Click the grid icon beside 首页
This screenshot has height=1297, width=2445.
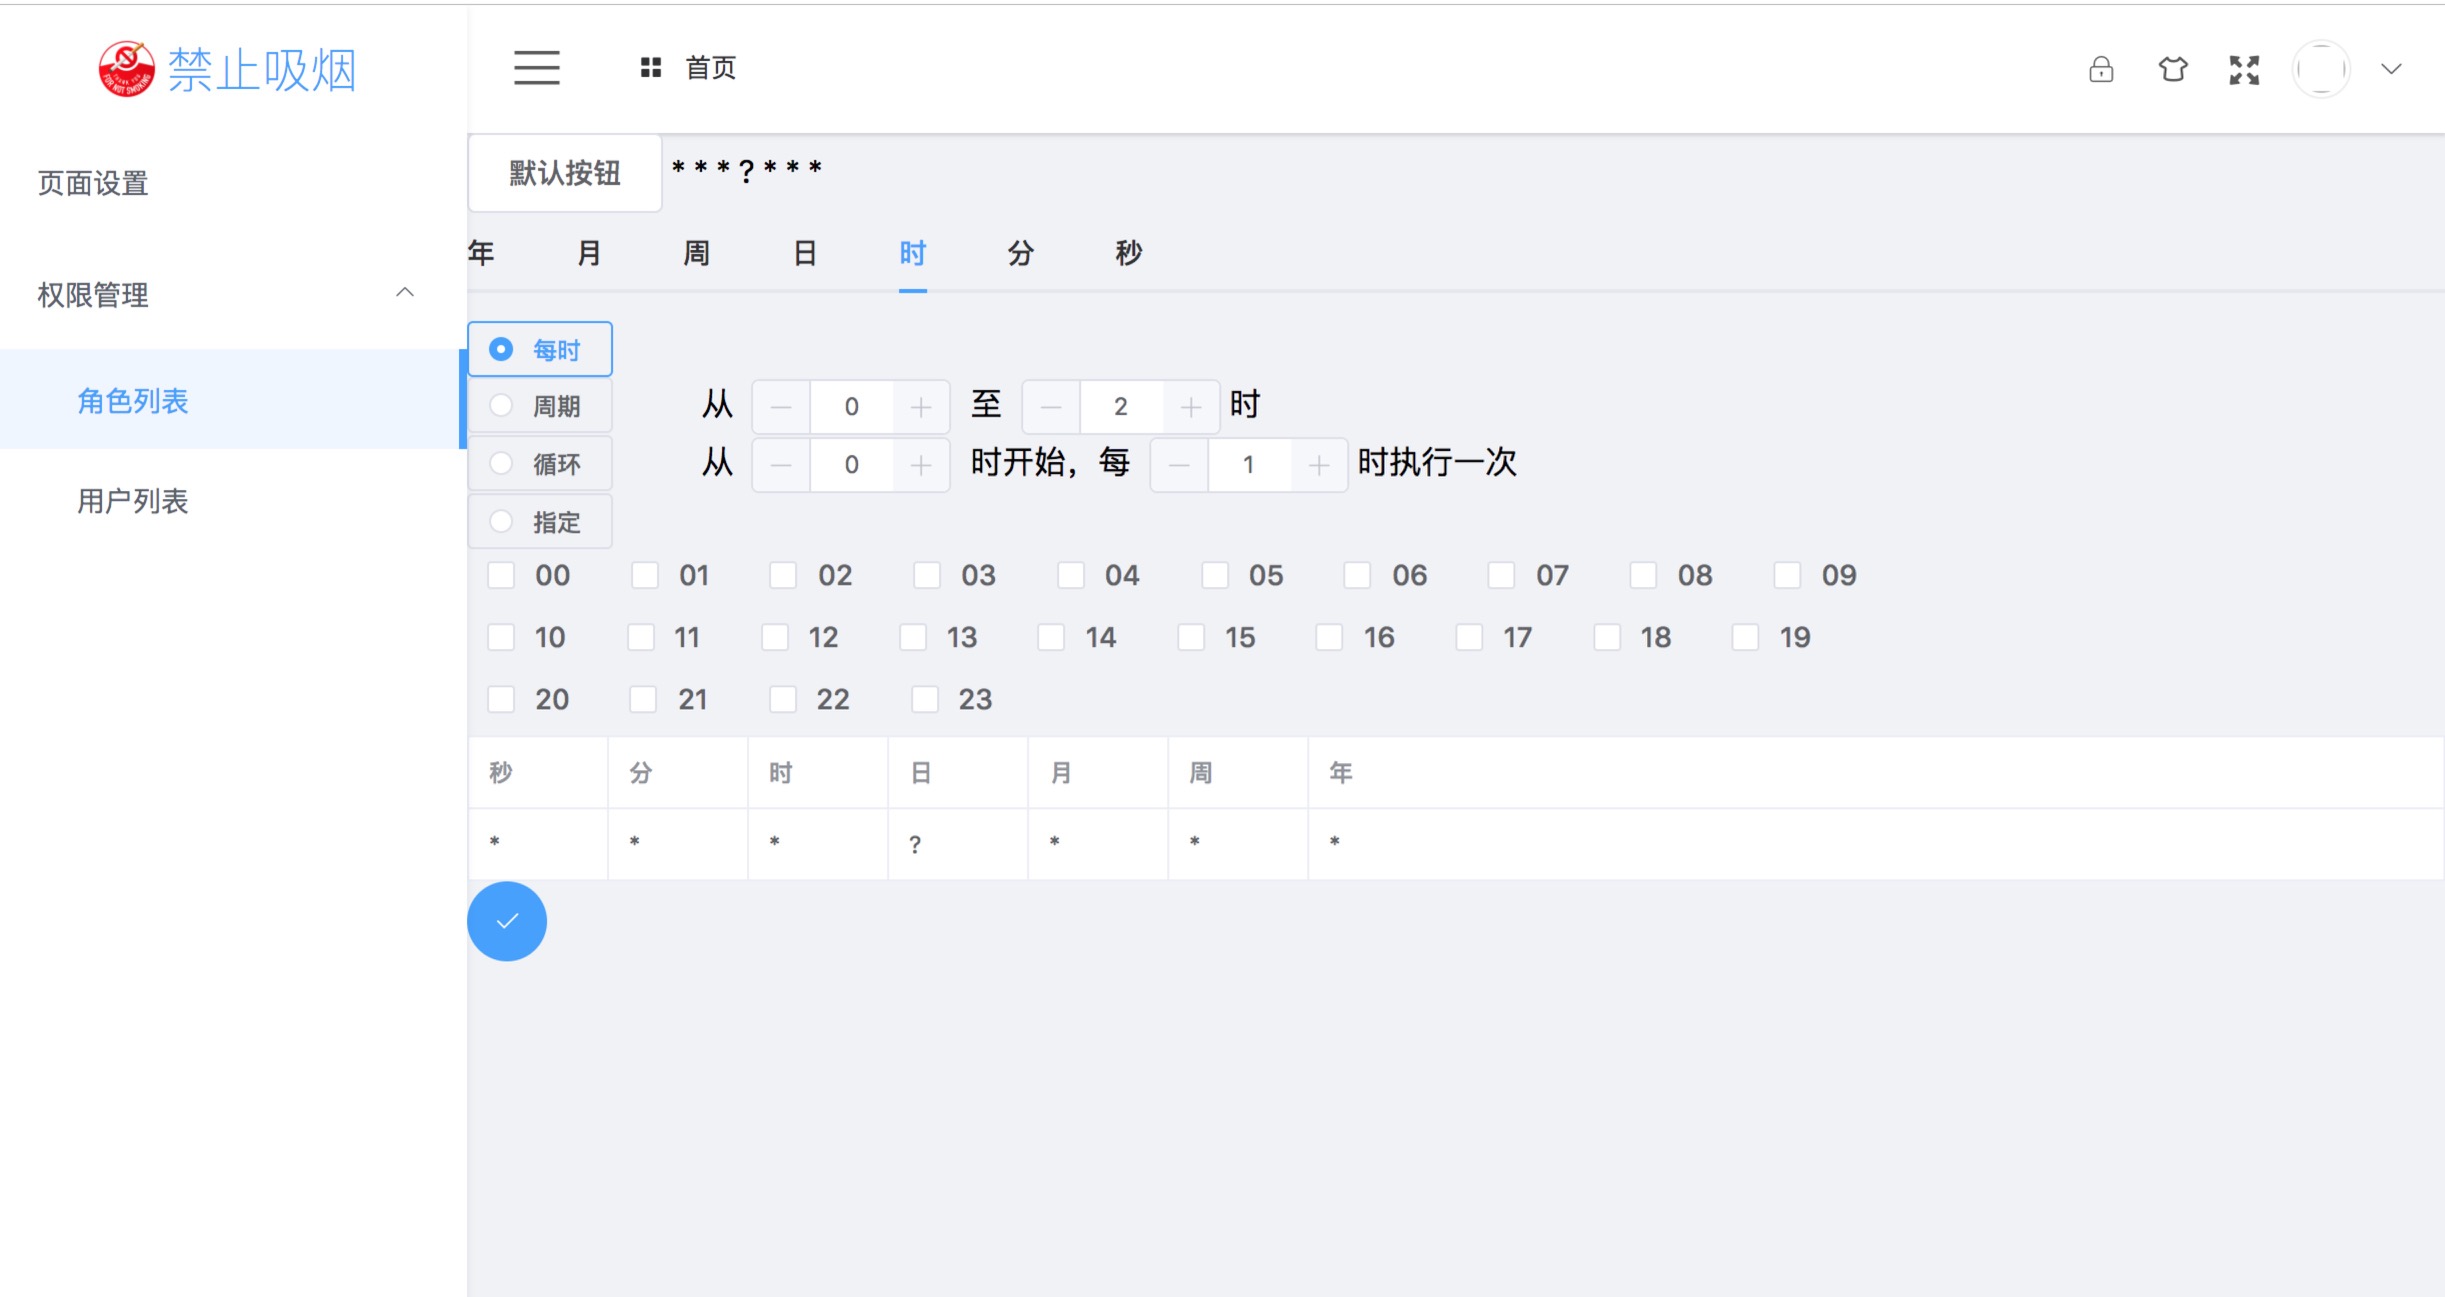coord(651,68)
